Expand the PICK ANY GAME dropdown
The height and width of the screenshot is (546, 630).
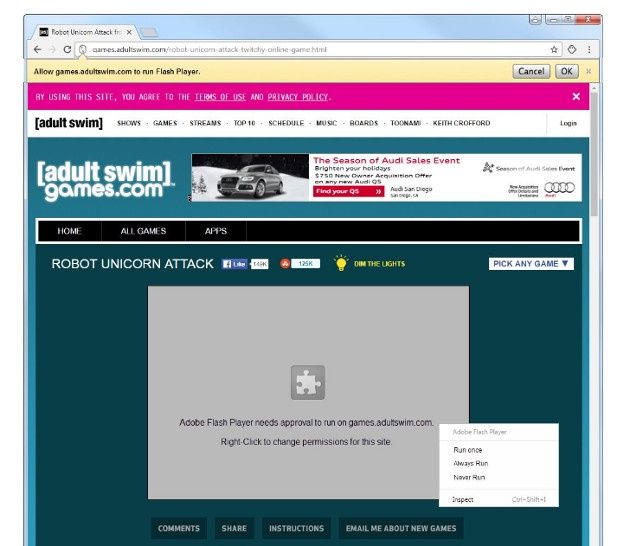coord(531,264)
